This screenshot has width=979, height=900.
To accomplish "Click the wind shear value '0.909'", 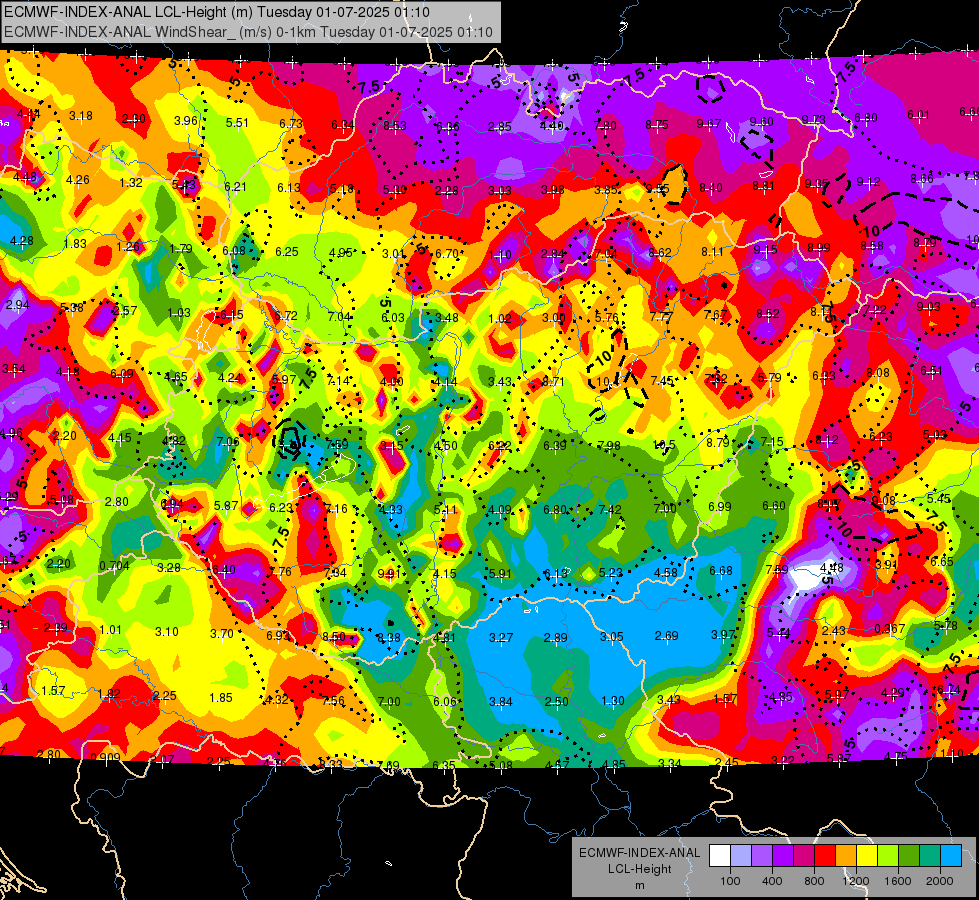I will (105, 758).
